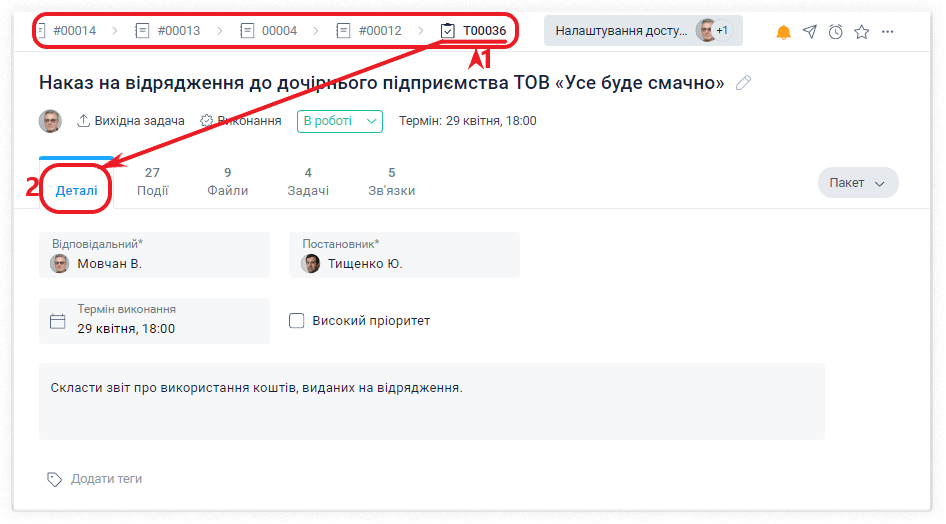Click pencil icon to edit task title
This screenshot has width=946, height=524.
coord(743,83)
